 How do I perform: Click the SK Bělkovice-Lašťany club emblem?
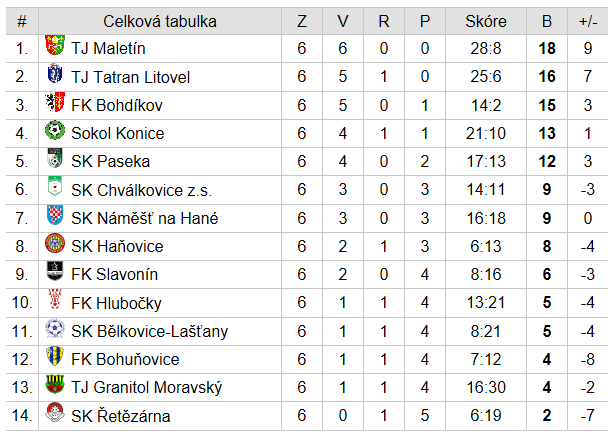55,328
